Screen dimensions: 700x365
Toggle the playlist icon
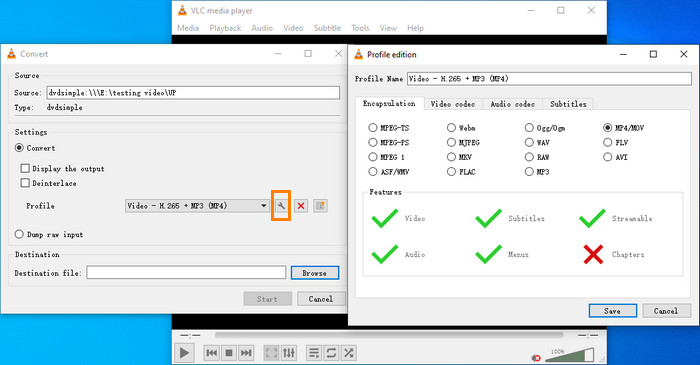click(314, 353)
